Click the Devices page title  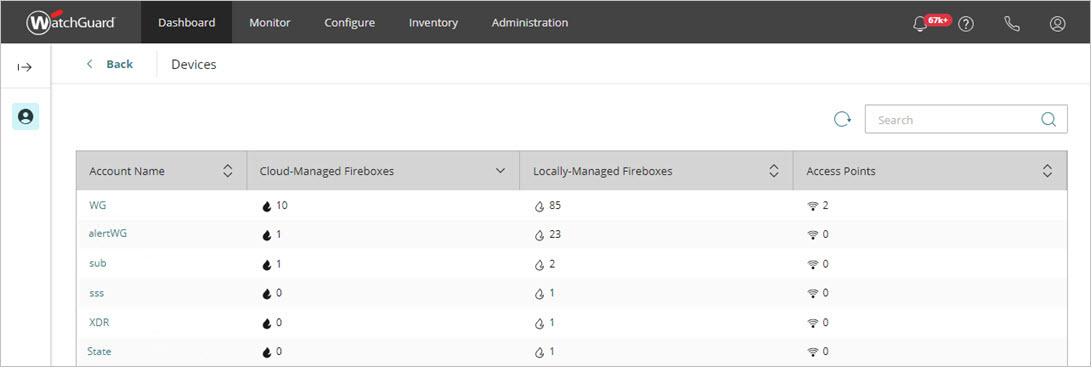[194, 64]
